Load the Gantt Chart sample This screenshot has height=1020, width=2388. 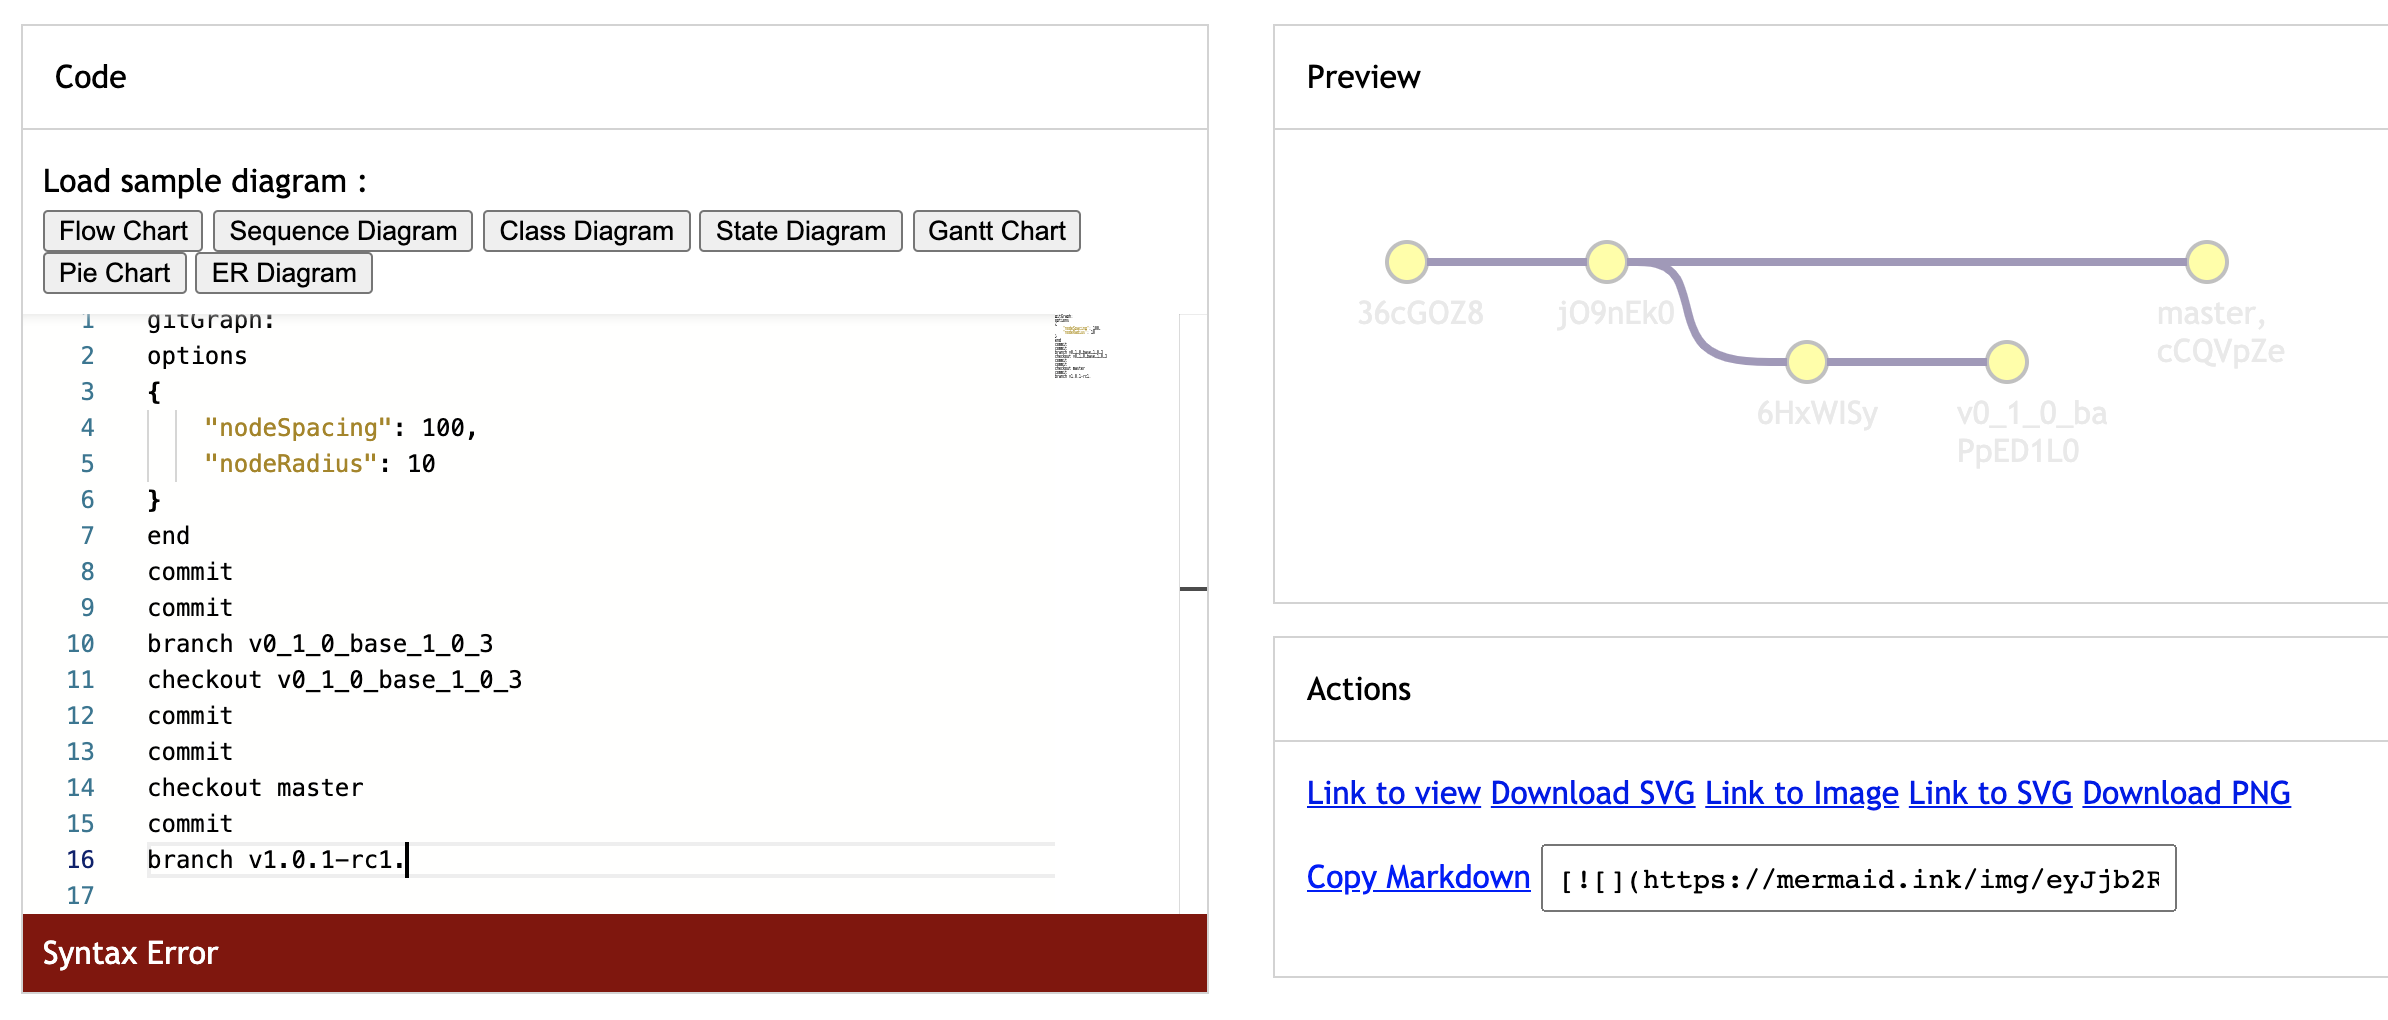tap(995, 230)
